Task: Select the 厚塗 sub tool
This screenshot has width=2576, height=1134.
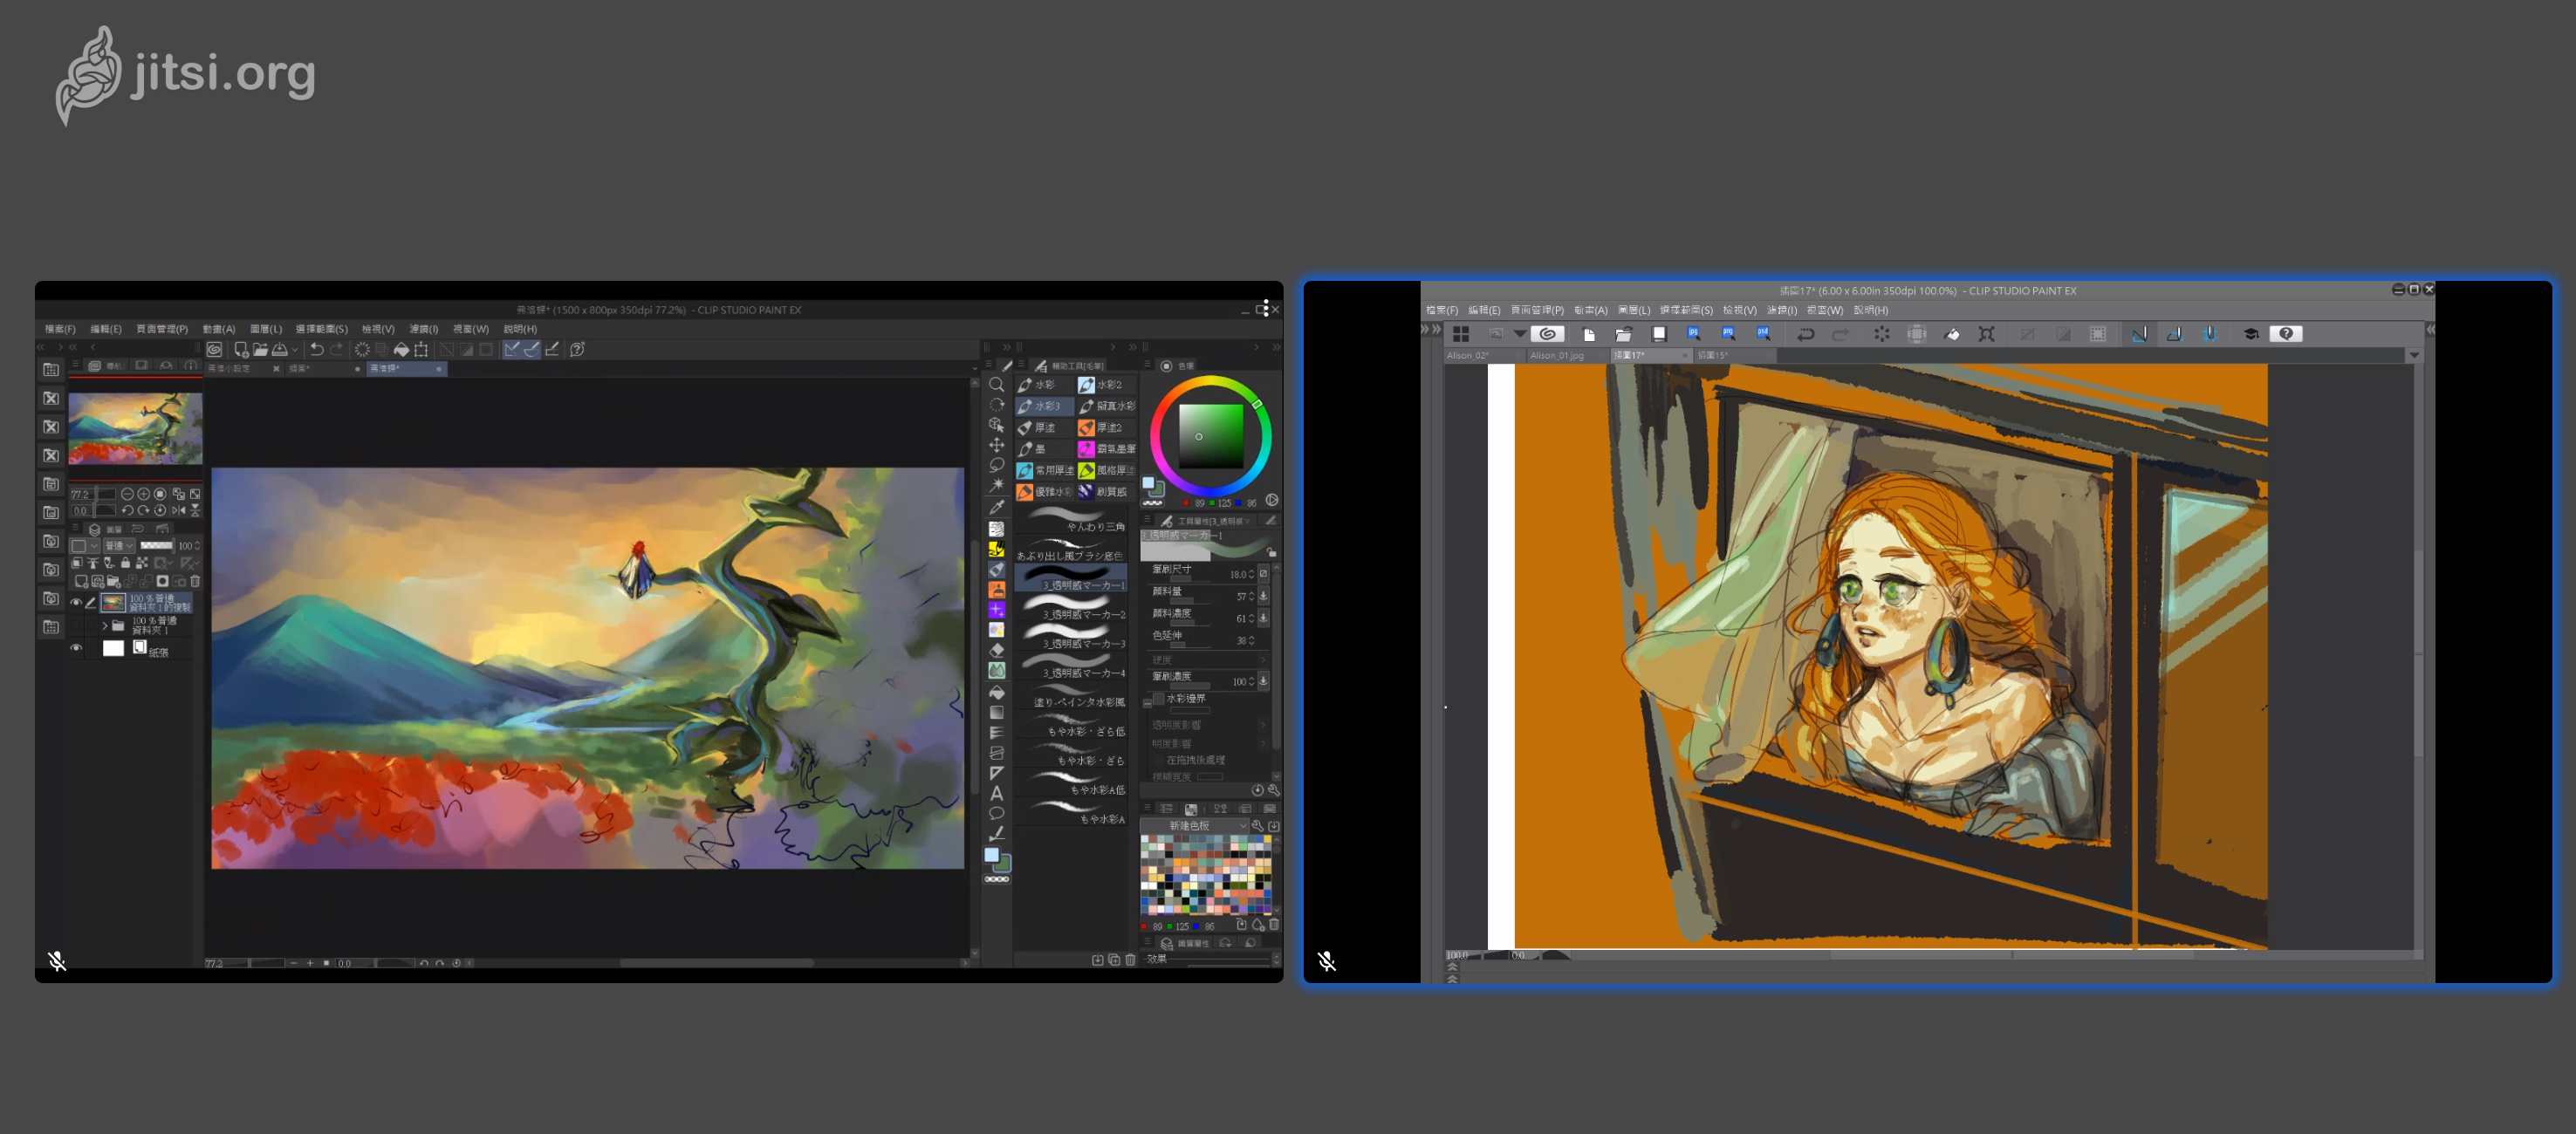Action: [x=1044, y=427]
